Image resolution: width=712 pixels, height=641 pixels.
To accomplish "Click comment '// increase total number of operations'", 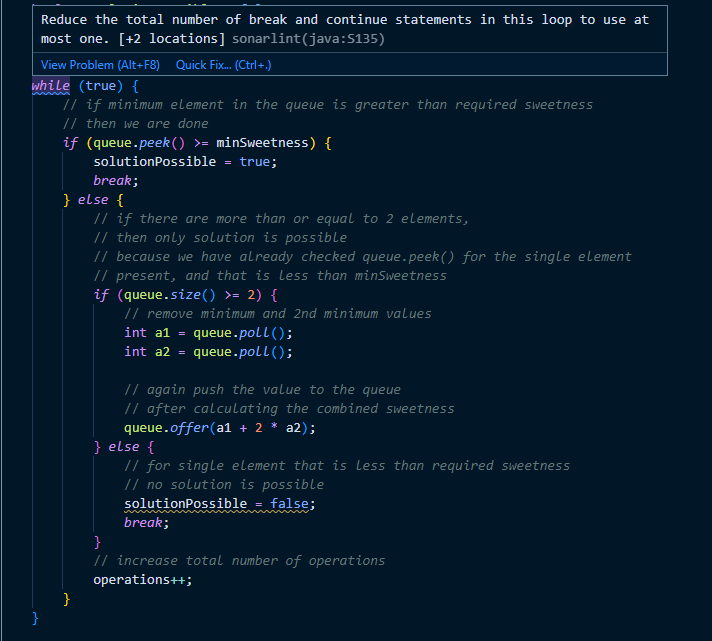I will [x=239, y=561].
